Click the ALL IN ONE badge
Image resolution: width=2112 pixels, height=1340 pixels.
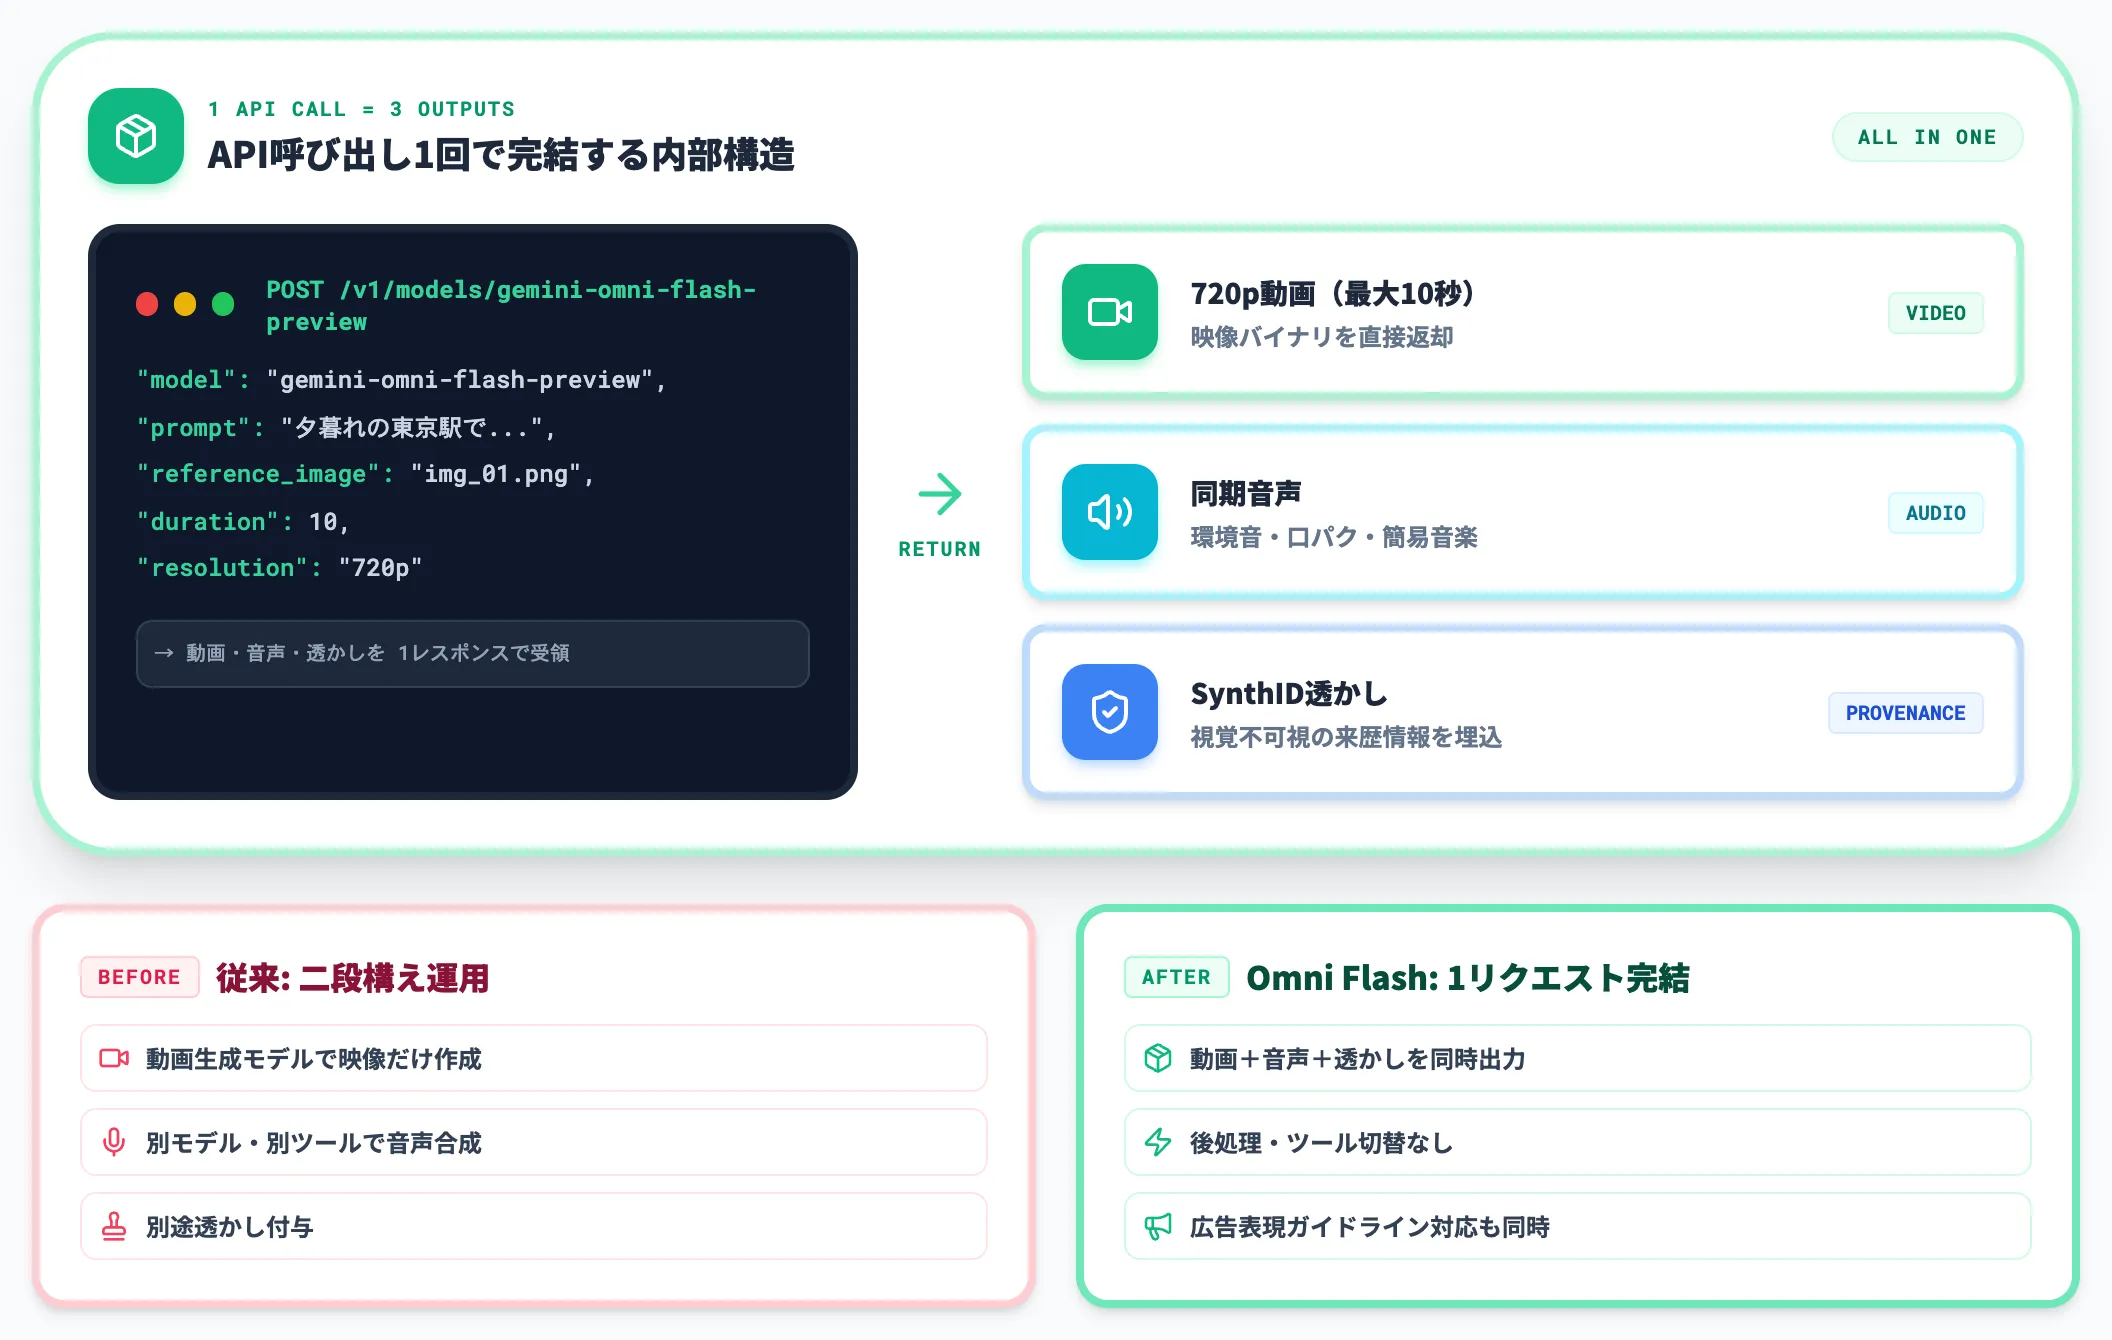coord(1927,137)
